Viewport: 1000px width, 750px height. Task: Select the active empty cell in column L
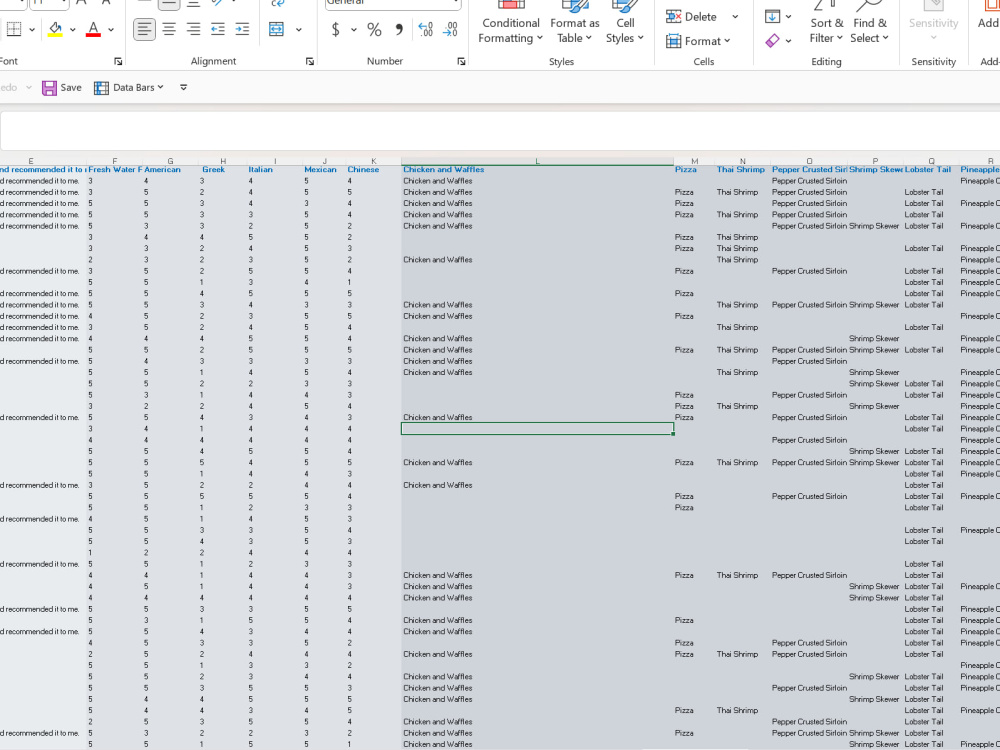click(x=538, y=429)
